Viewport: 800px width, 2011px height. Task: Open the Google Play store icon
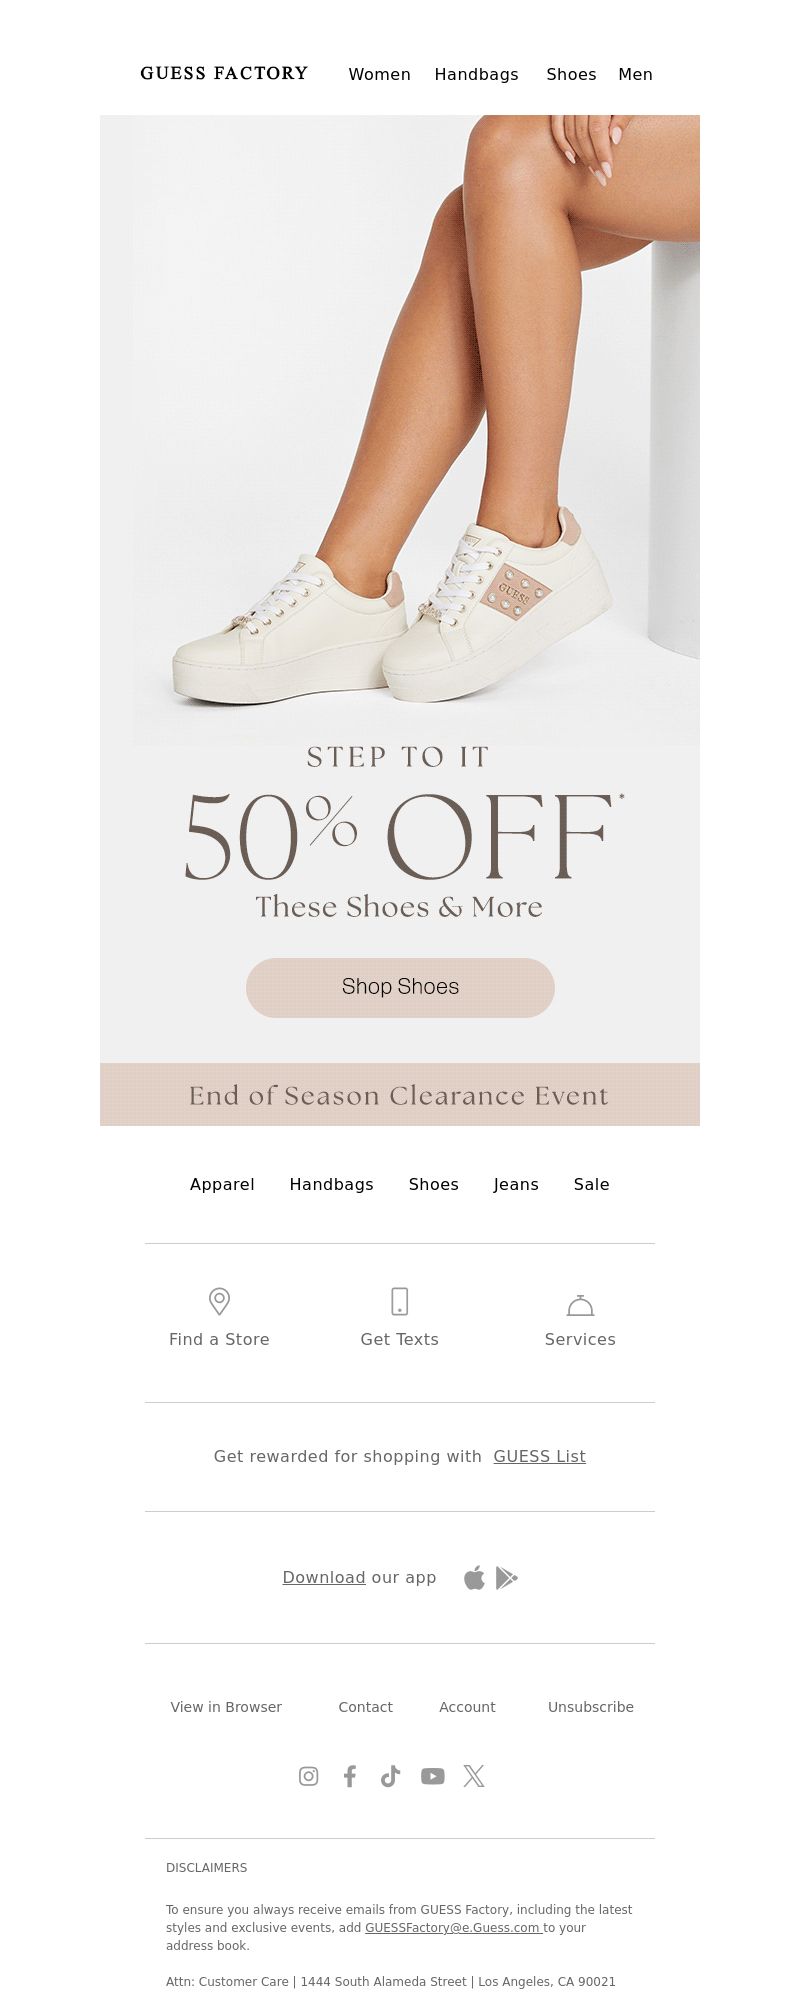click(x=507, y=1577)
